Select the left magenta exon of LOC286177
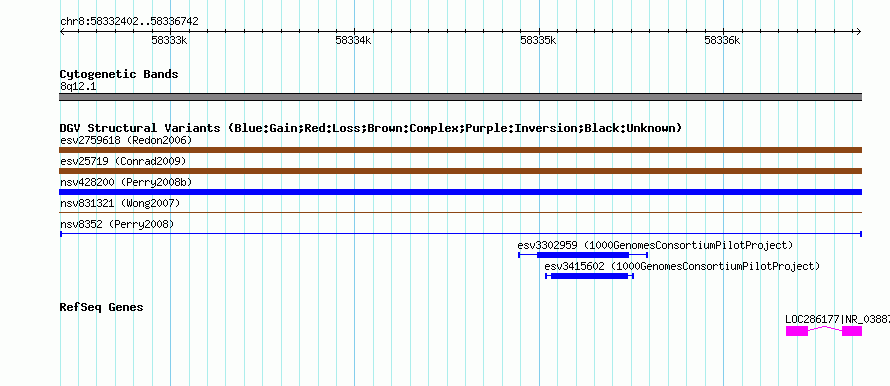The width and height of the screenshot is (890, 386). (797, 331)
